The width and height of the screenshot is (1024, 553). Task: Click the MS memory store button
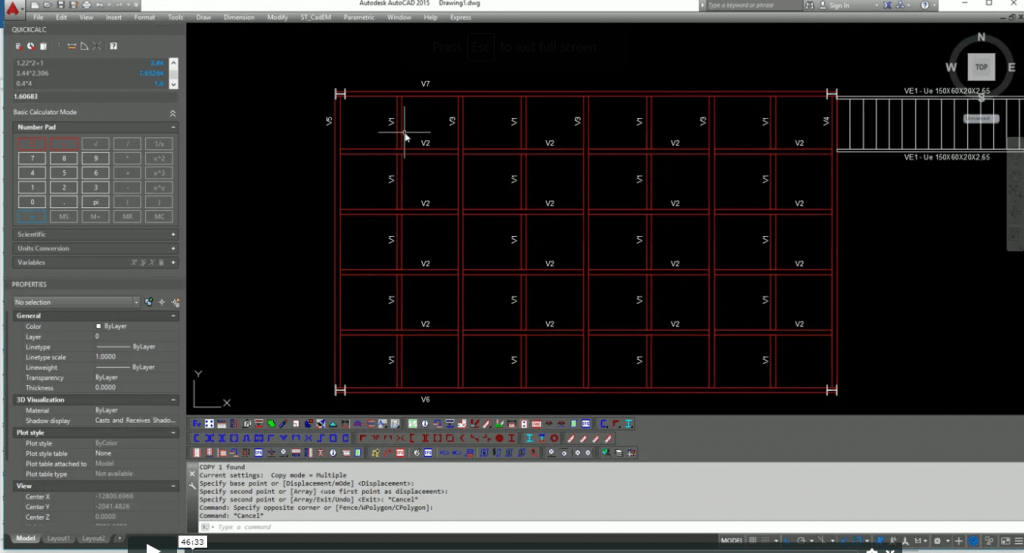click(64, 216)
